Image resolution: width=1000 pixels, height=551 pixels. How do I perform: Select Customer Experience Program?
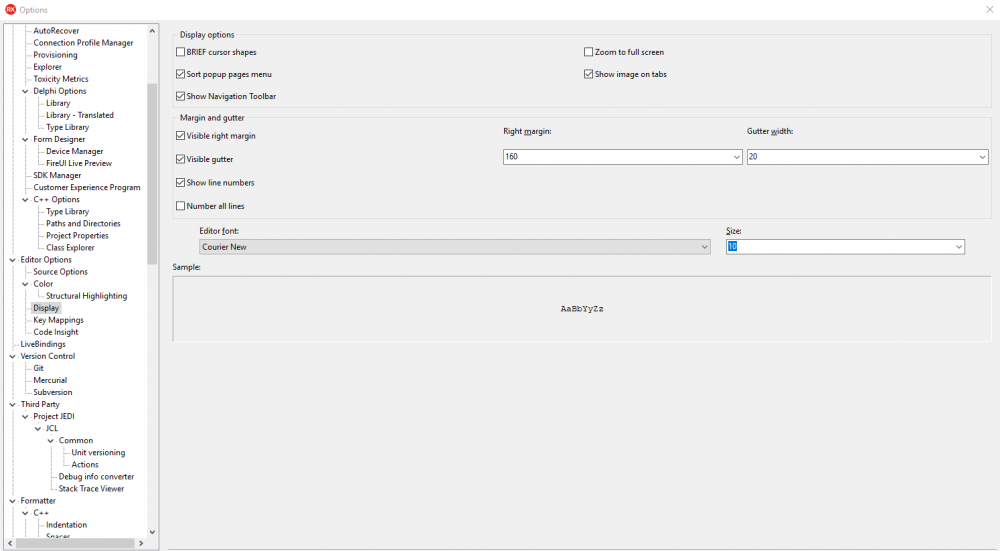(87, 187)
